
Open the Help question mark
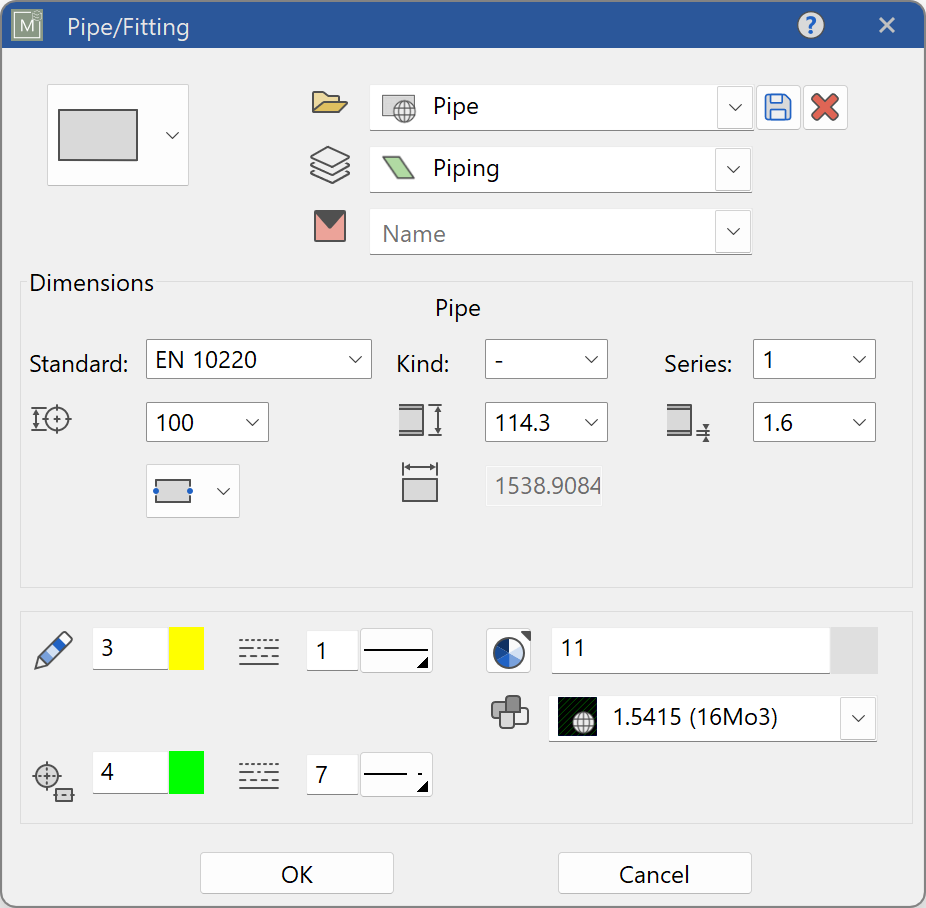[810, 26]
